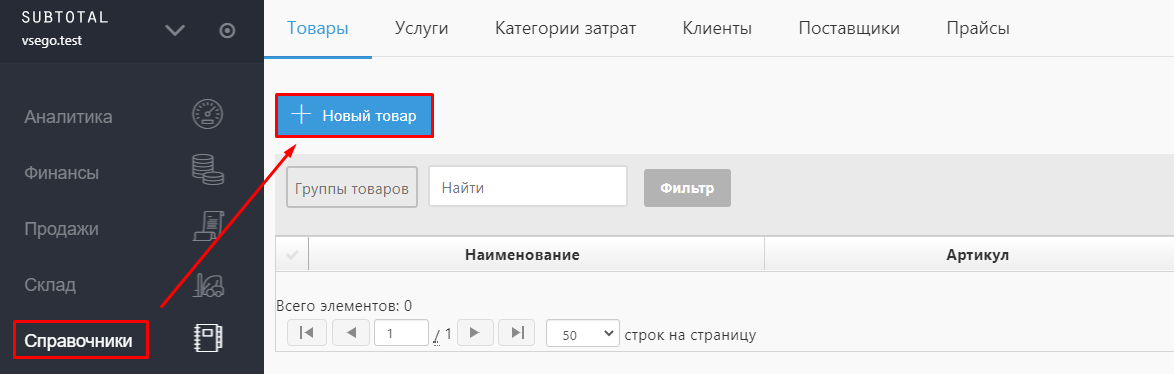
Task: Click the Группы товаров button
Action: click(352, 187)
